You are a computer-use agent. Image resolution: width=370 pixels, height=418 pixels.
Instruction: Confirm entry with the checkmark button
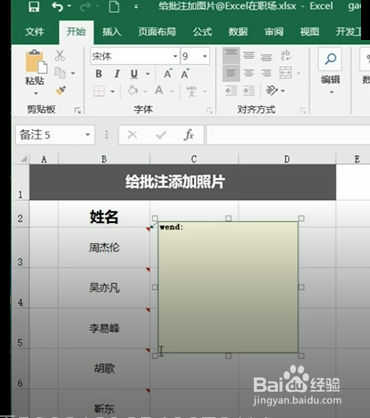click(x=161, y=135)
